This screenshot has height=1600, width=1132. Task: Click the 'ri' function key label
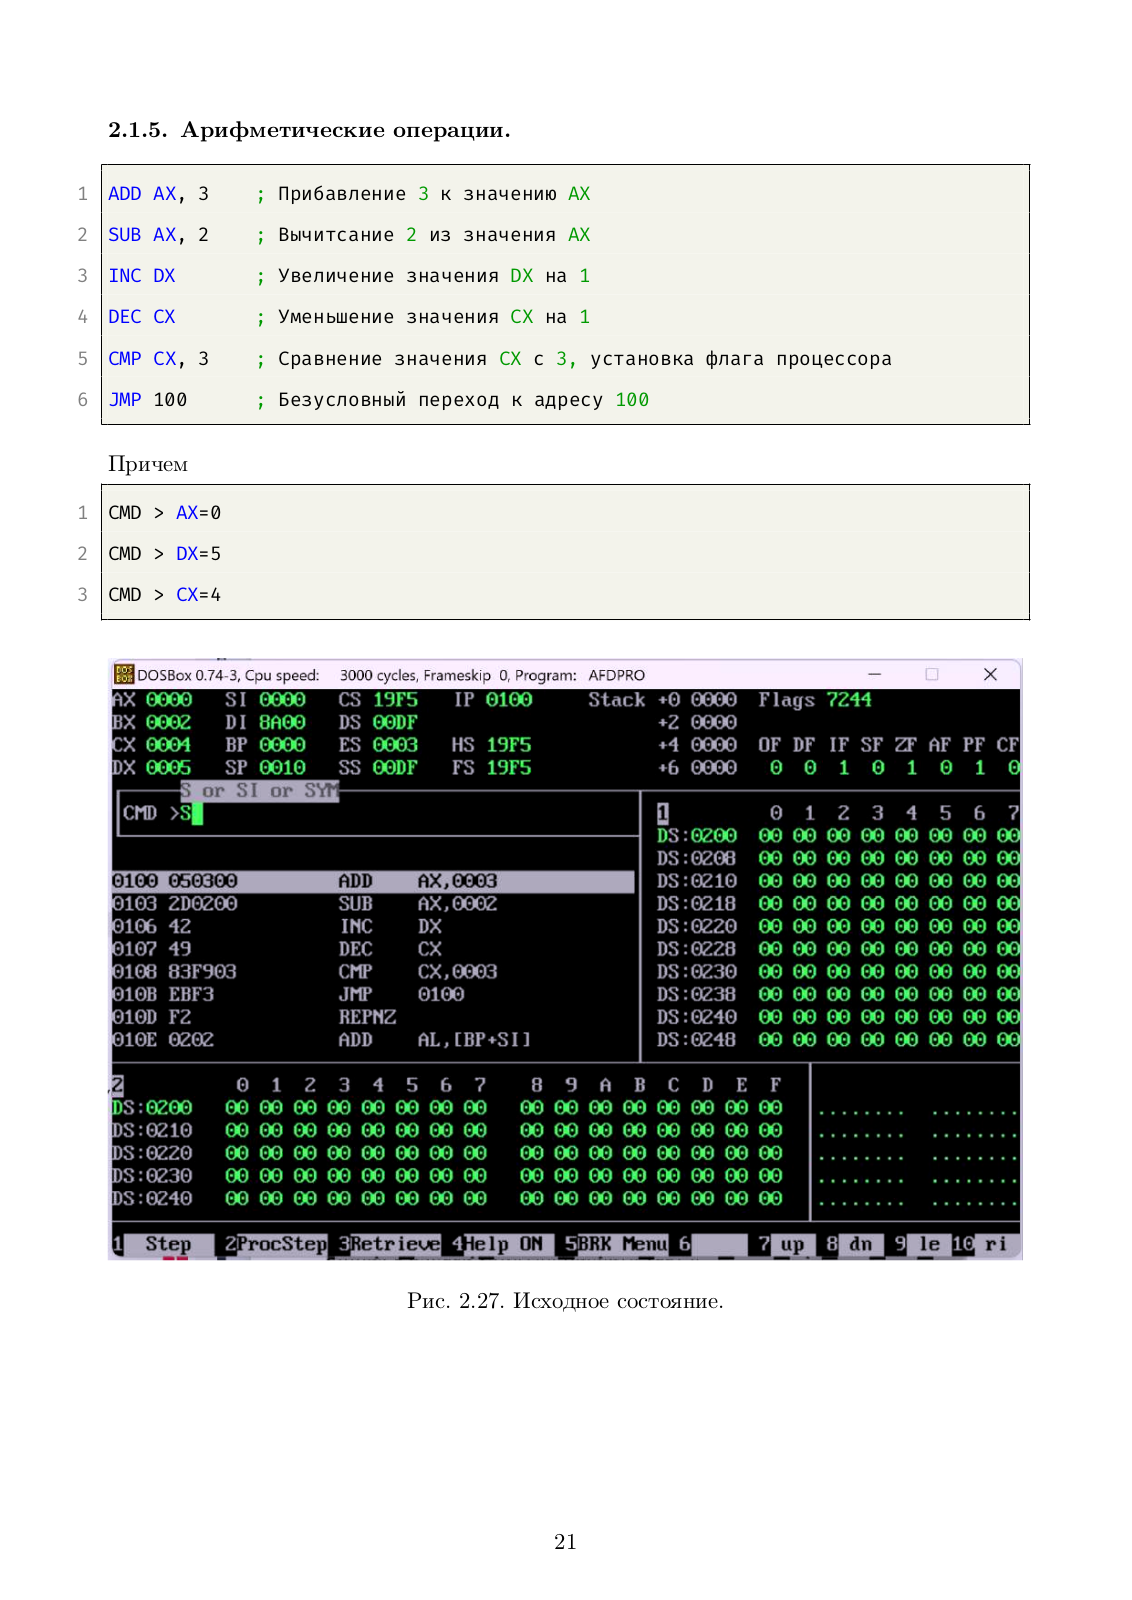coord(995,1244)
